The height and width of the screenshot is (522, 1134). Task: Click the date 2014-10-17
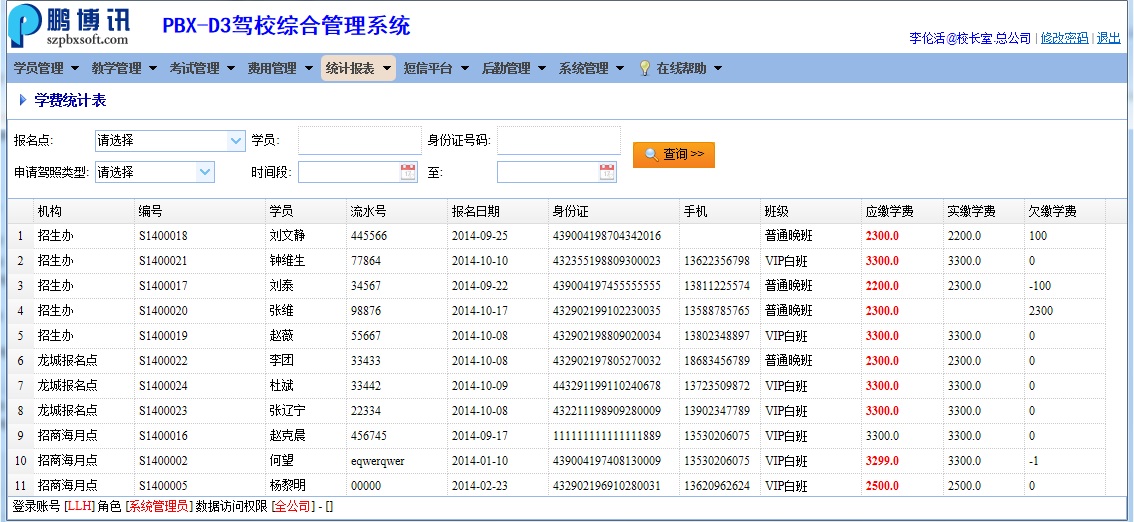479,310
